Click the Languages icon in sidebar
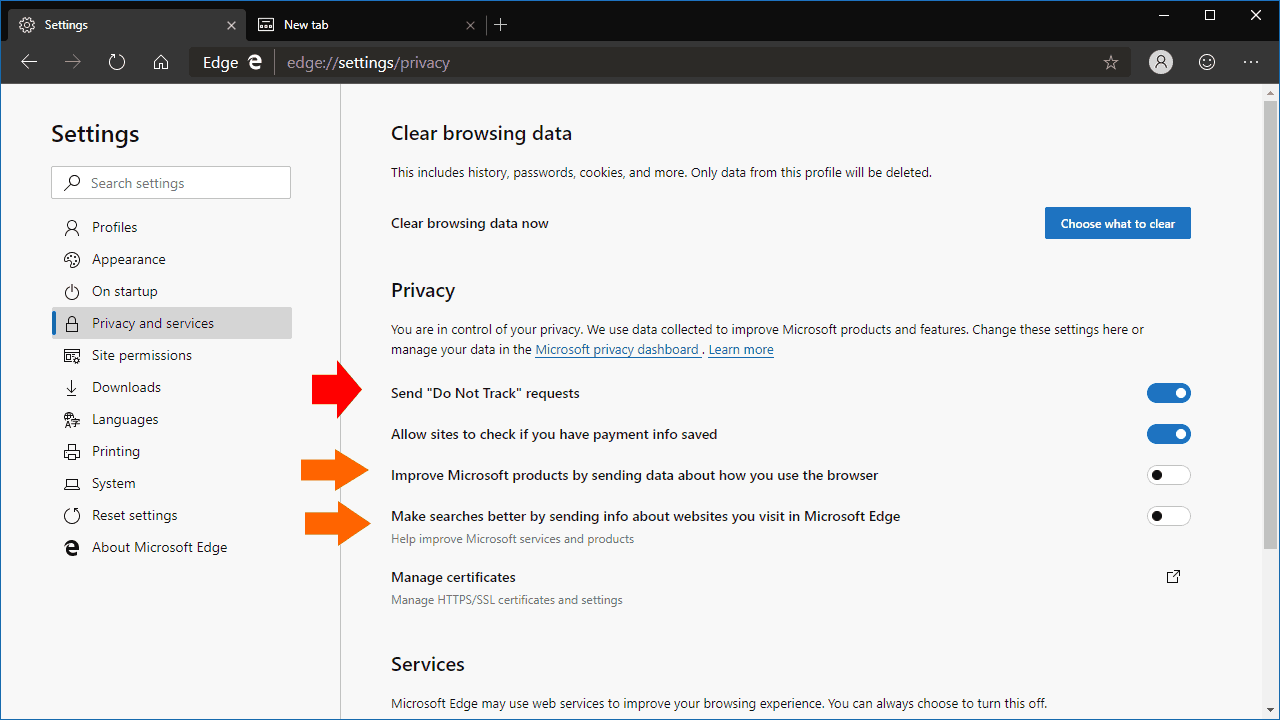The image size is (1280, 720). tap(72, 419)
